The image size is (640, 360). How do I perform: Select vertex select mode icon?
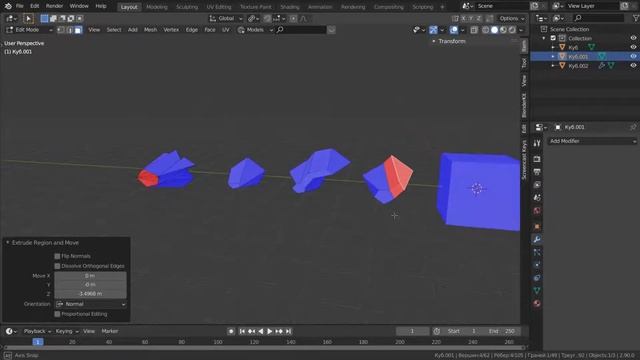tap(61, 30)
